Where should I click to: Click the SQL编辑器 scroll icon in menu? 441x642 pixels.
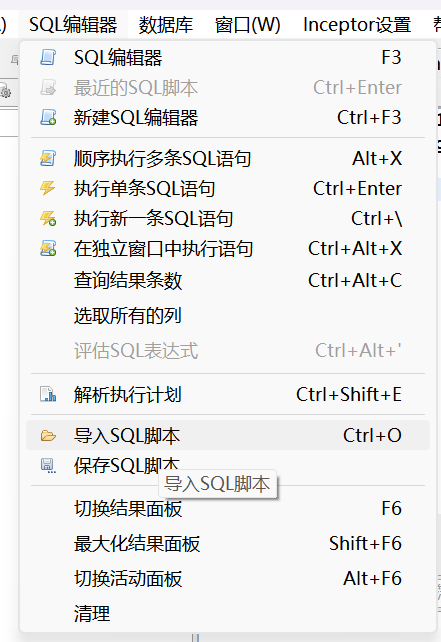pos(48,57)
